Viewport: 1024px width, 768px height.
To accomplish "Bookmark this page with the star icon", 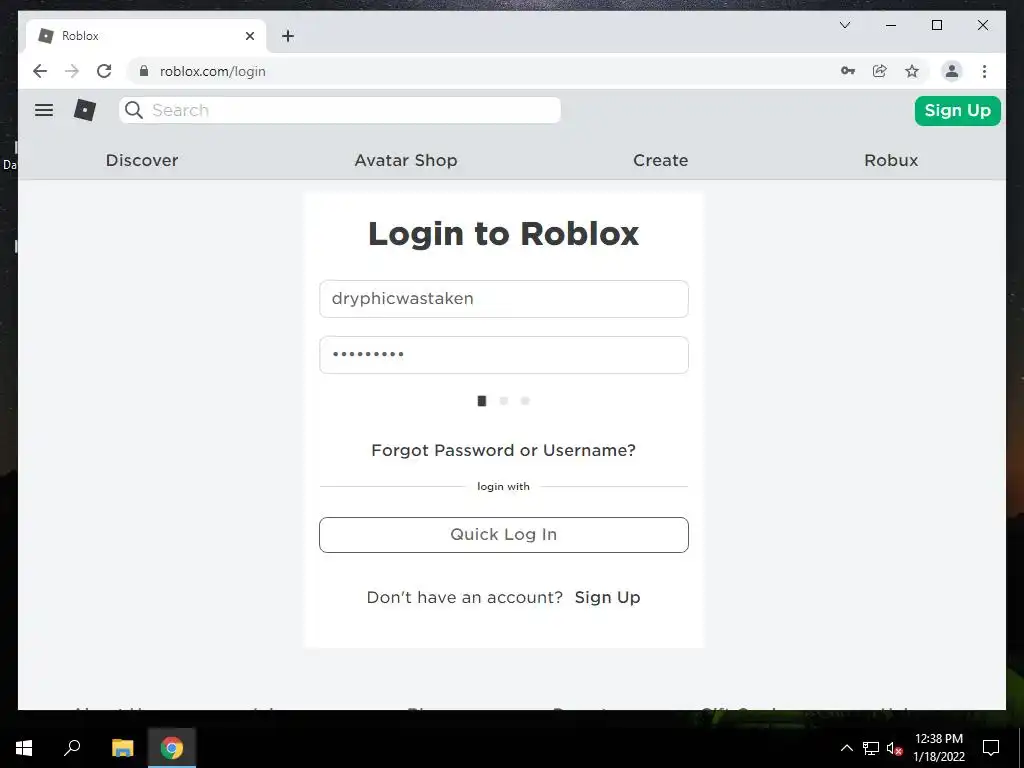I will (x=912, y=71).
